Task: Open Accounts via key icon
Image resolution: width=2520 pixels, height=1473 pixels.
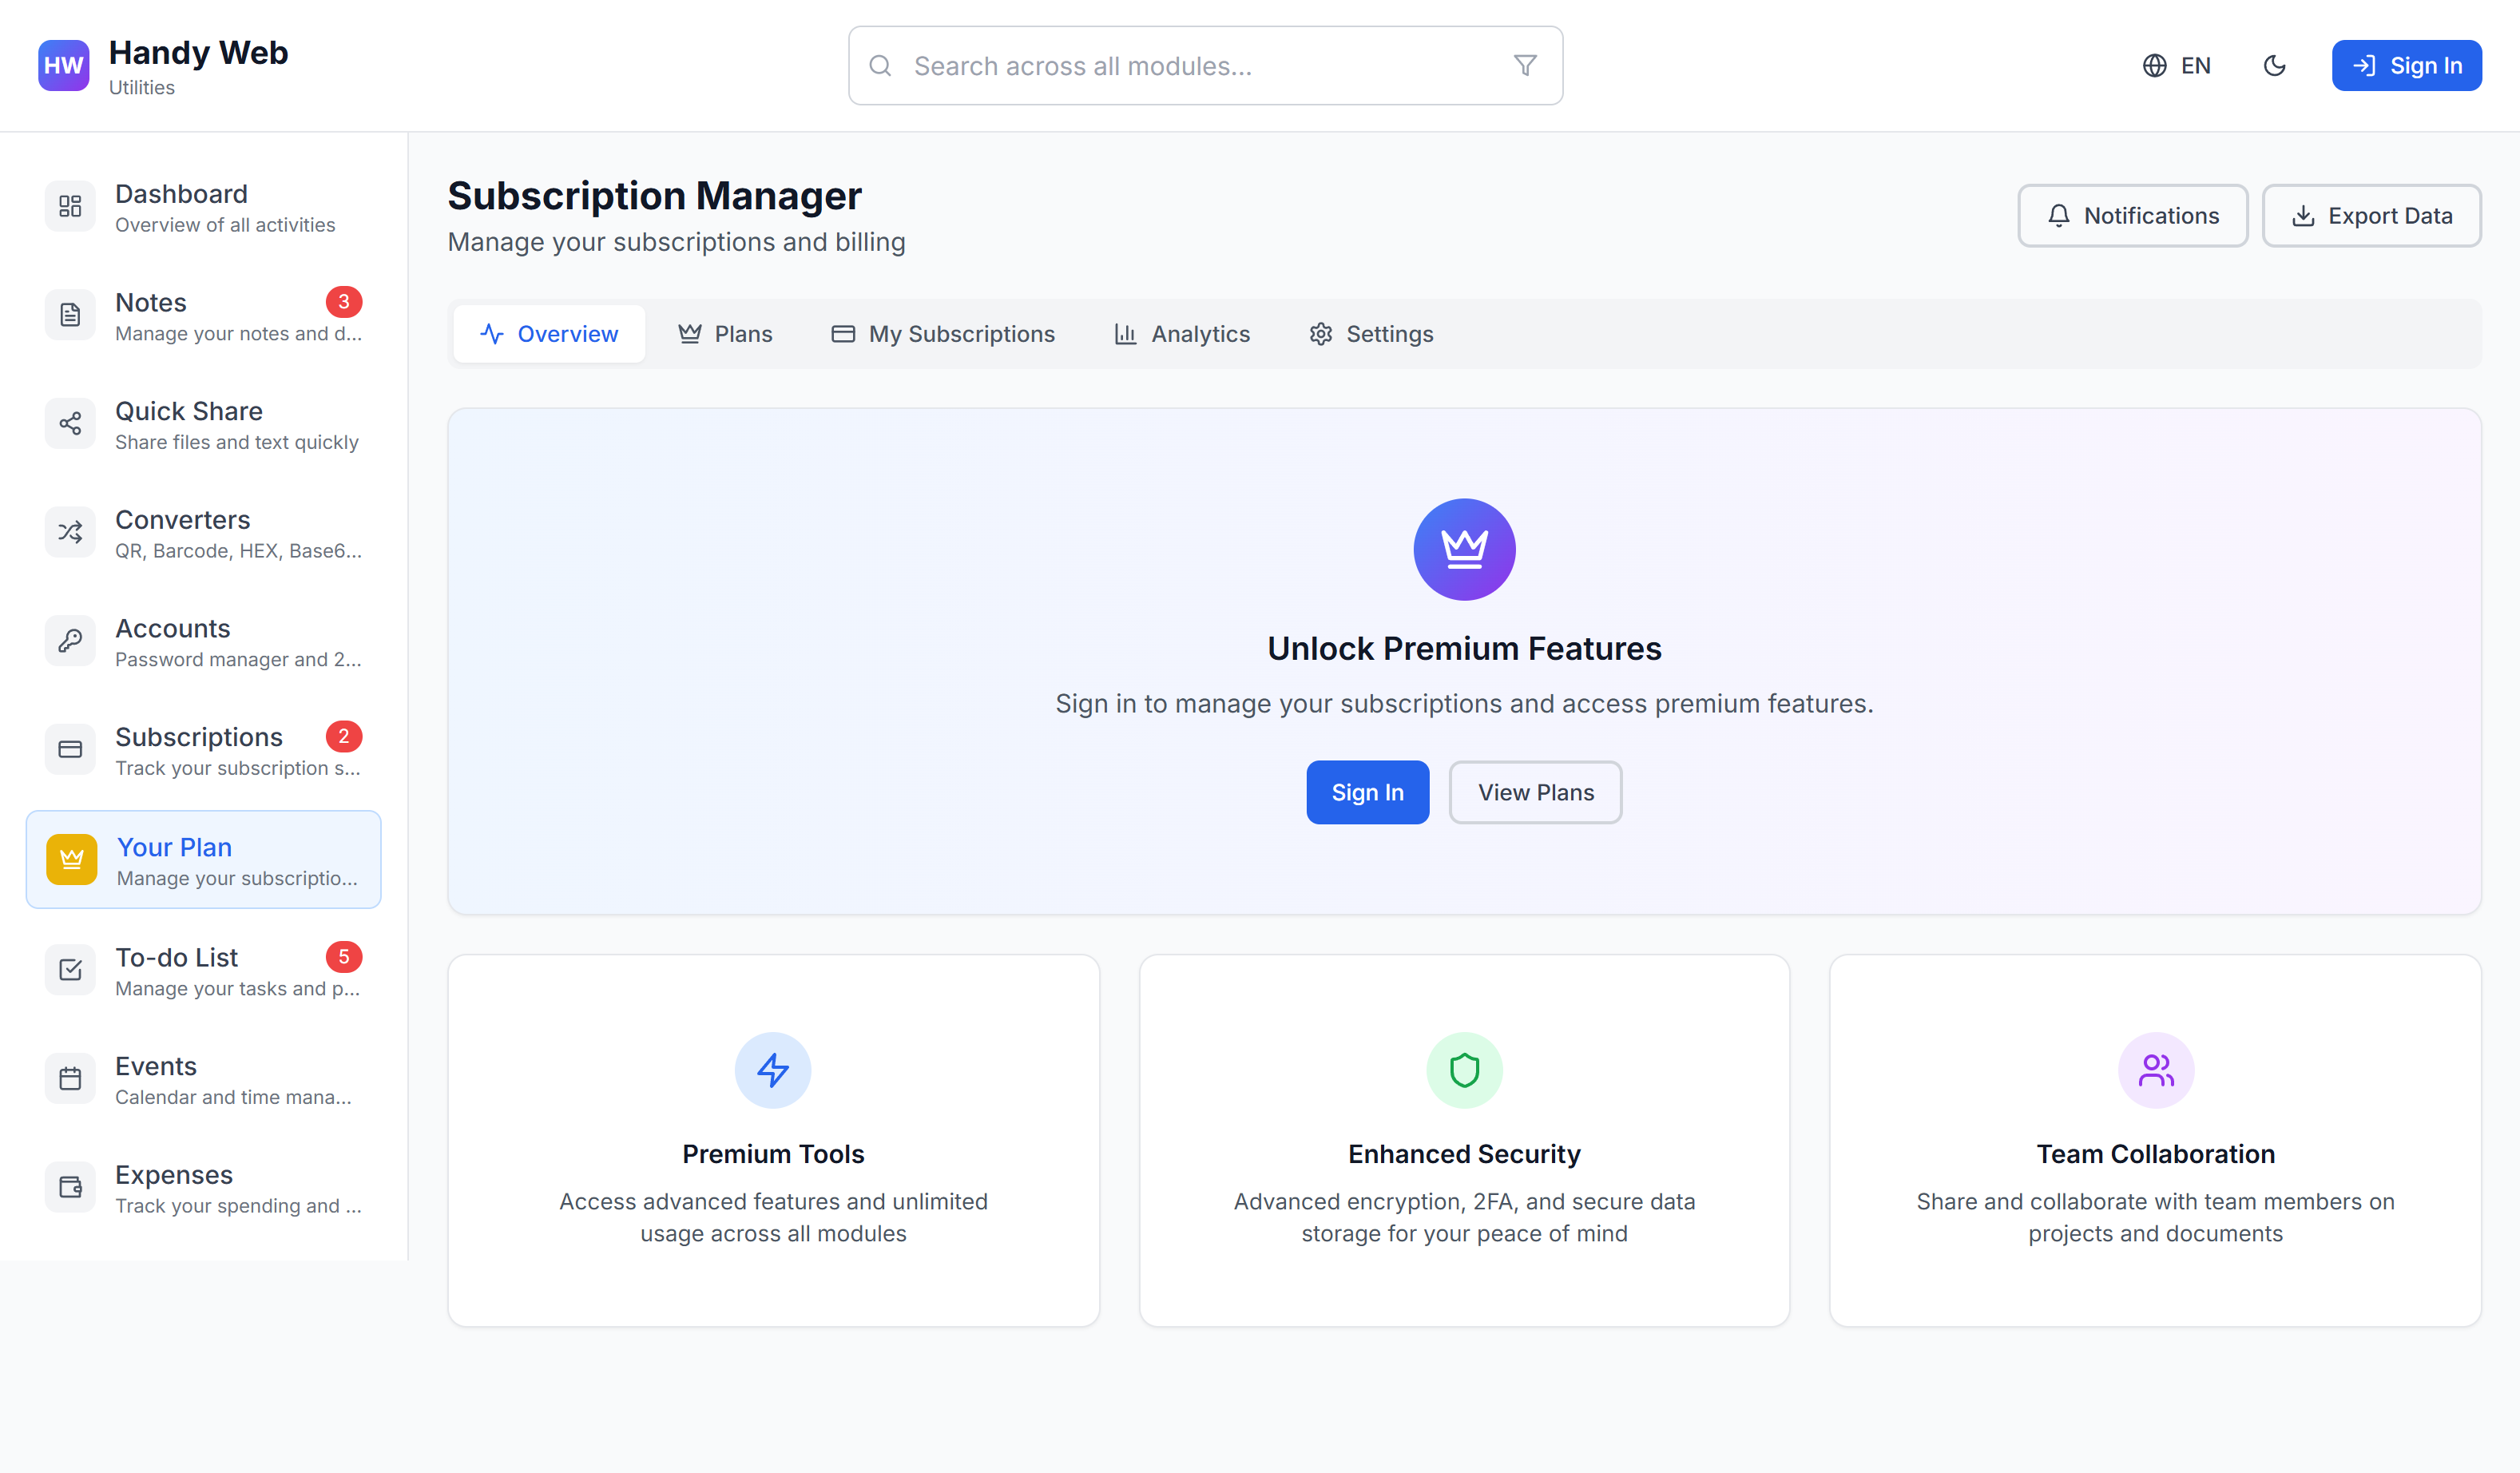Action: coord(70,641)
